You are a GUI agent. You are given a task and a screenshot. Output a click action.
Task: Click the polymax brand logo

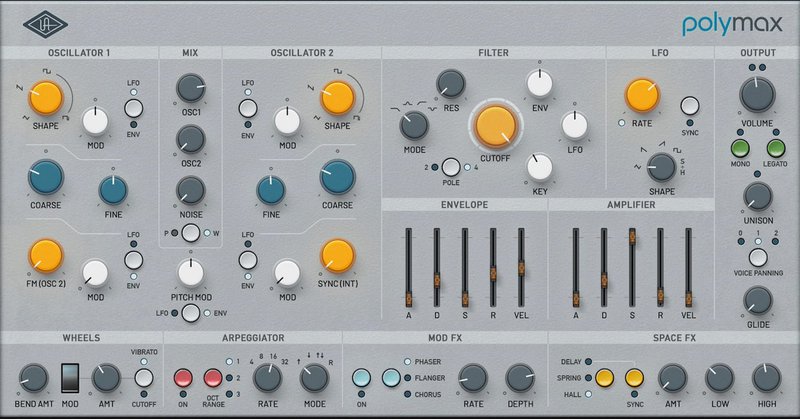[732, 24]
